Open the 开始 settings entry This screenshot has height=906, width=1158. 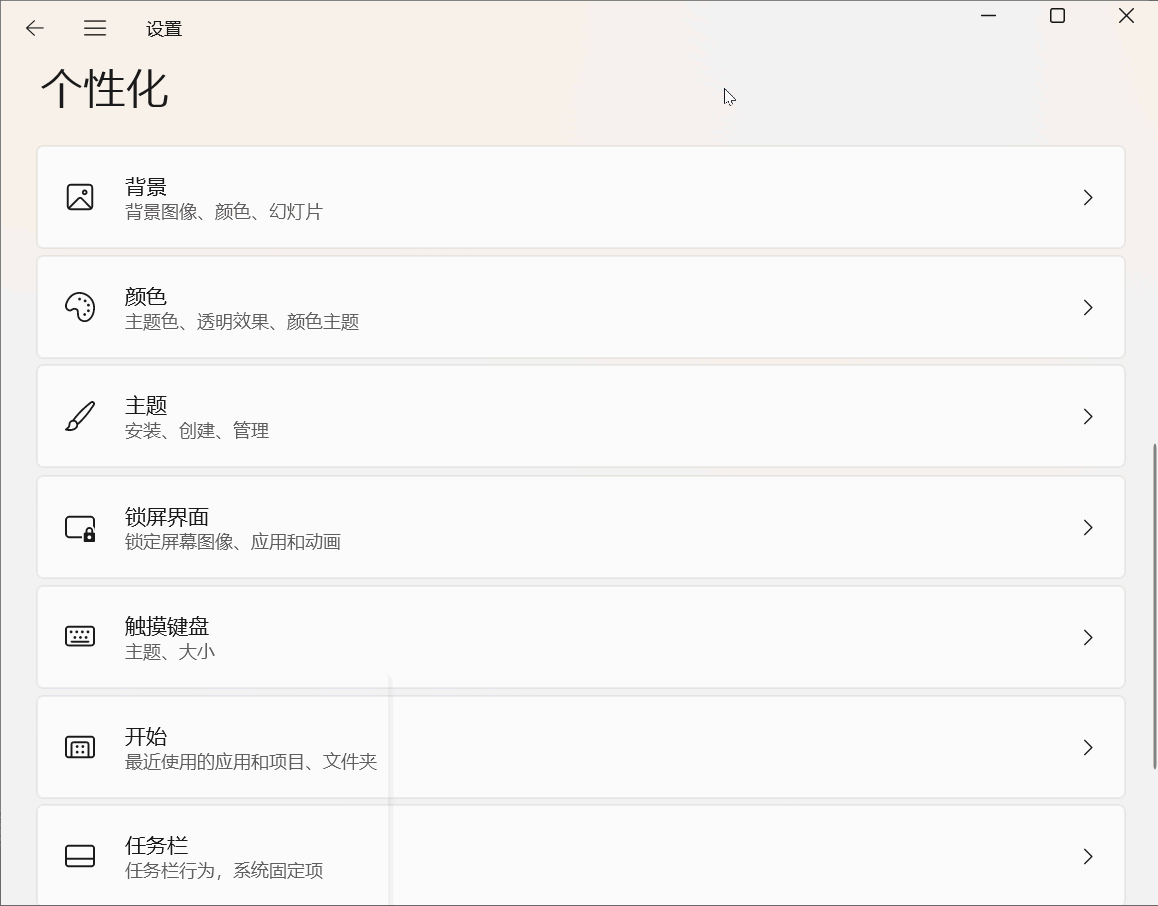(580, 747)
